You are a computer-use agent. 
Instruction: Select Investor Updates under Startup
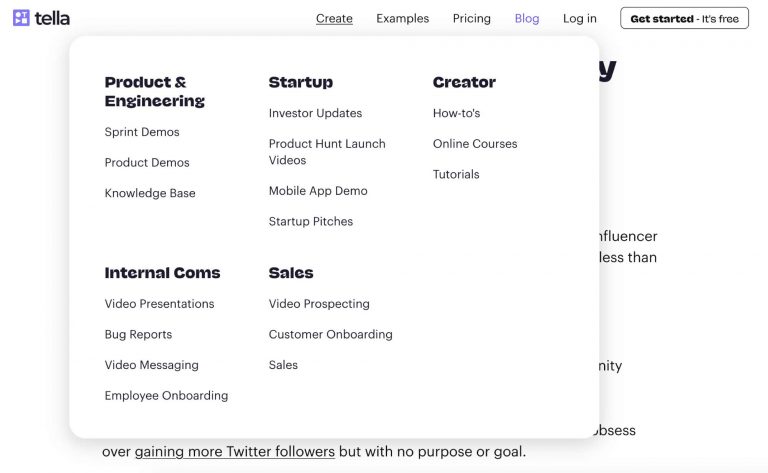315,113
